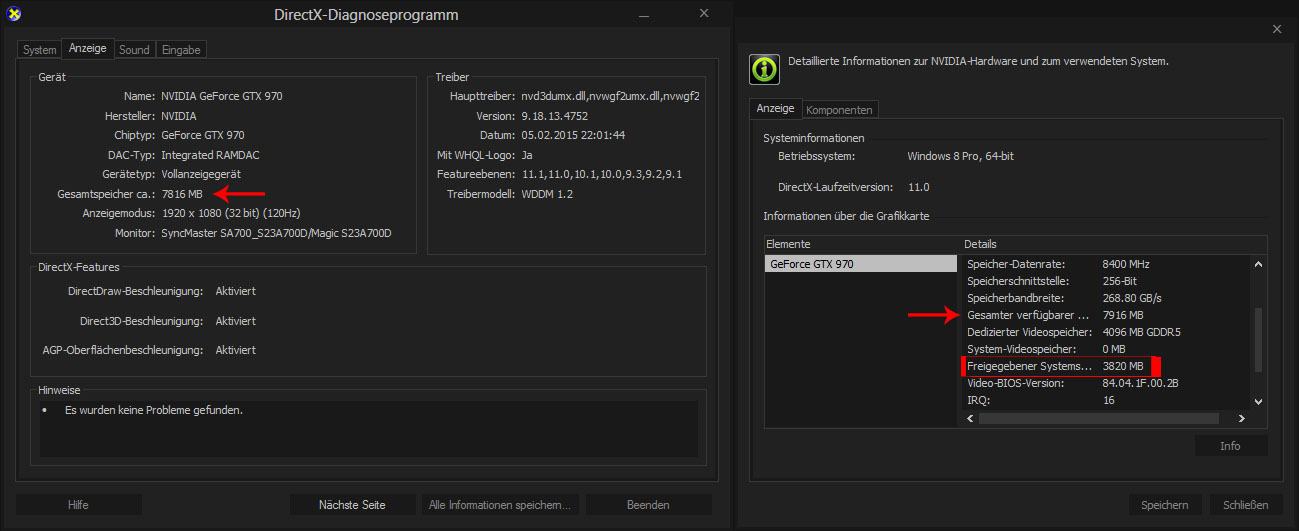Click the DirectDraw-Beschleunigung Aktiviert value
1299x531 pixels.
coord(236,291)
